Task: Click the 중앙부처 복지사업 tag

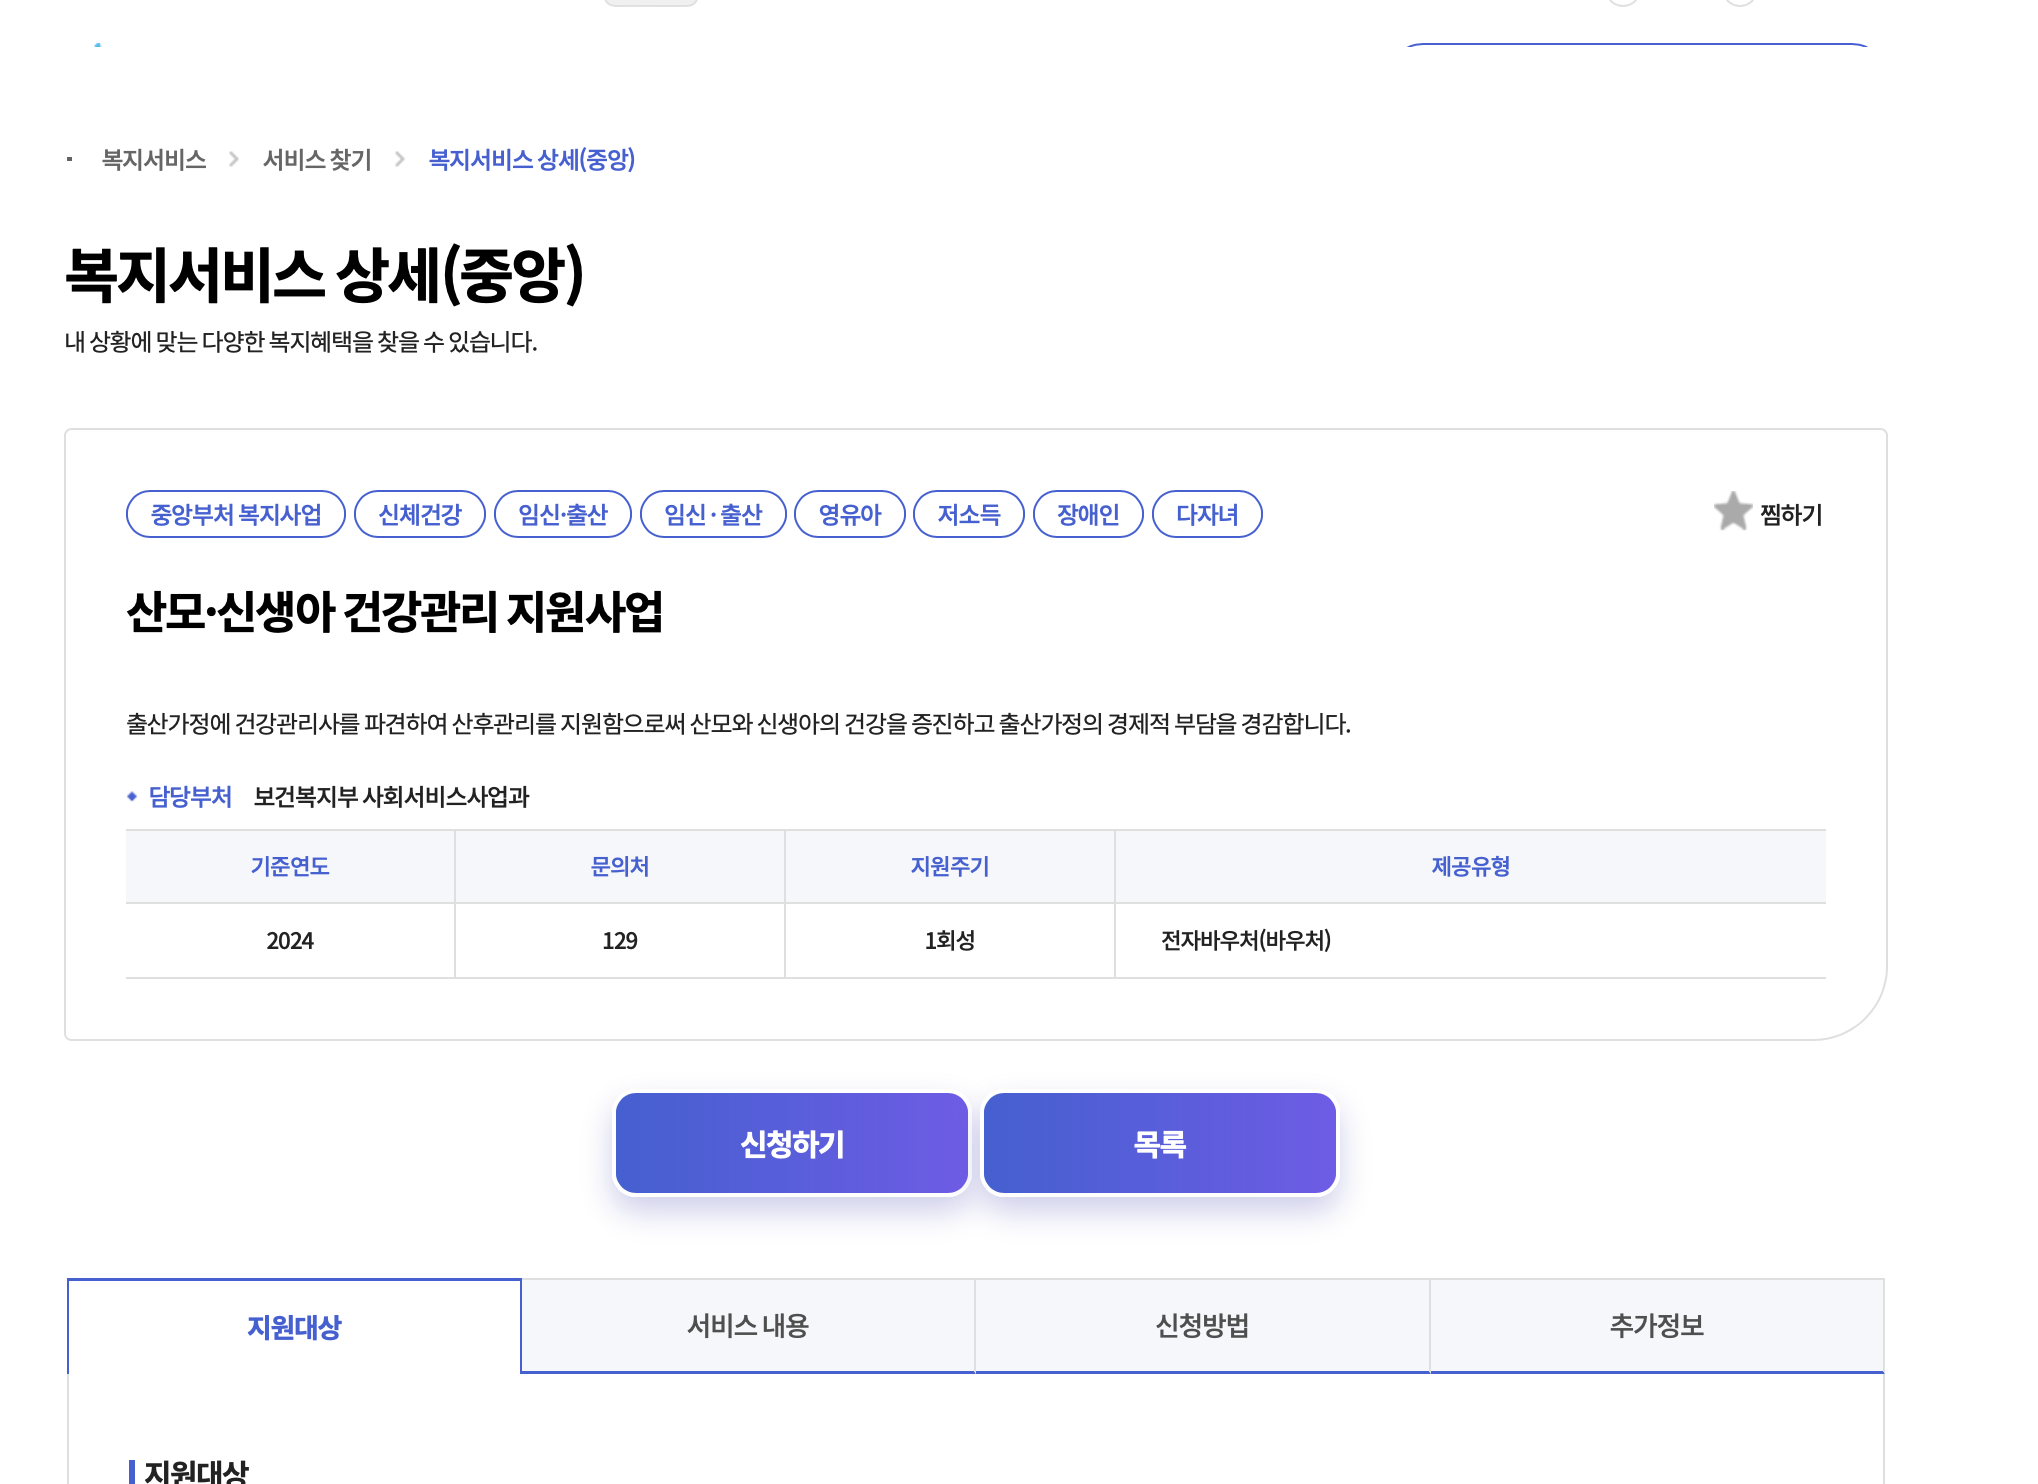Action: (236, 515)
